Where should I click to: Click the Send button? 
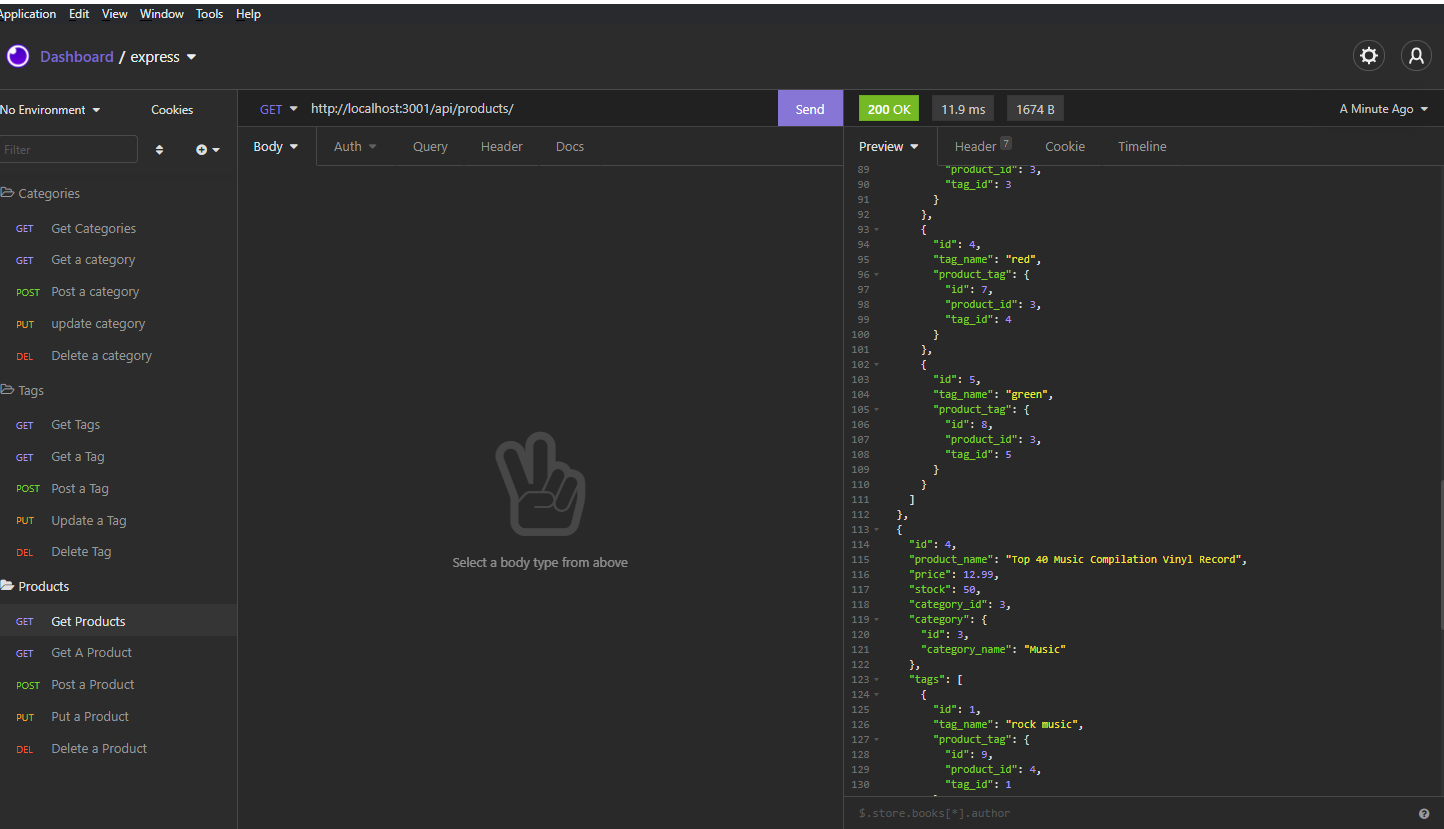click(x=809, y=108)
